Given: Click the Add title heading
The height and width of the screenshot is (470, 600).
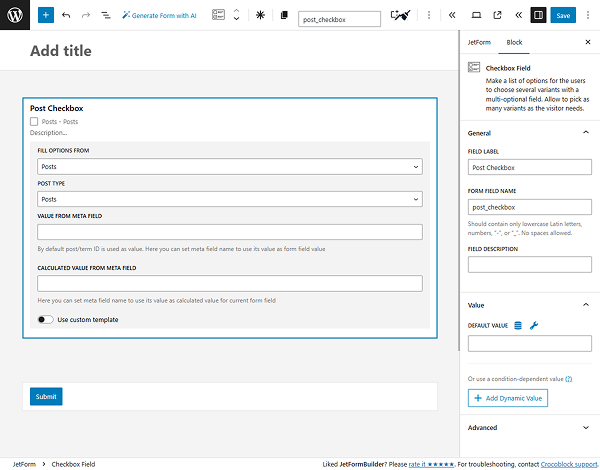Looking at the screenshot, I should pyautogui.click(x=61, y=51).
